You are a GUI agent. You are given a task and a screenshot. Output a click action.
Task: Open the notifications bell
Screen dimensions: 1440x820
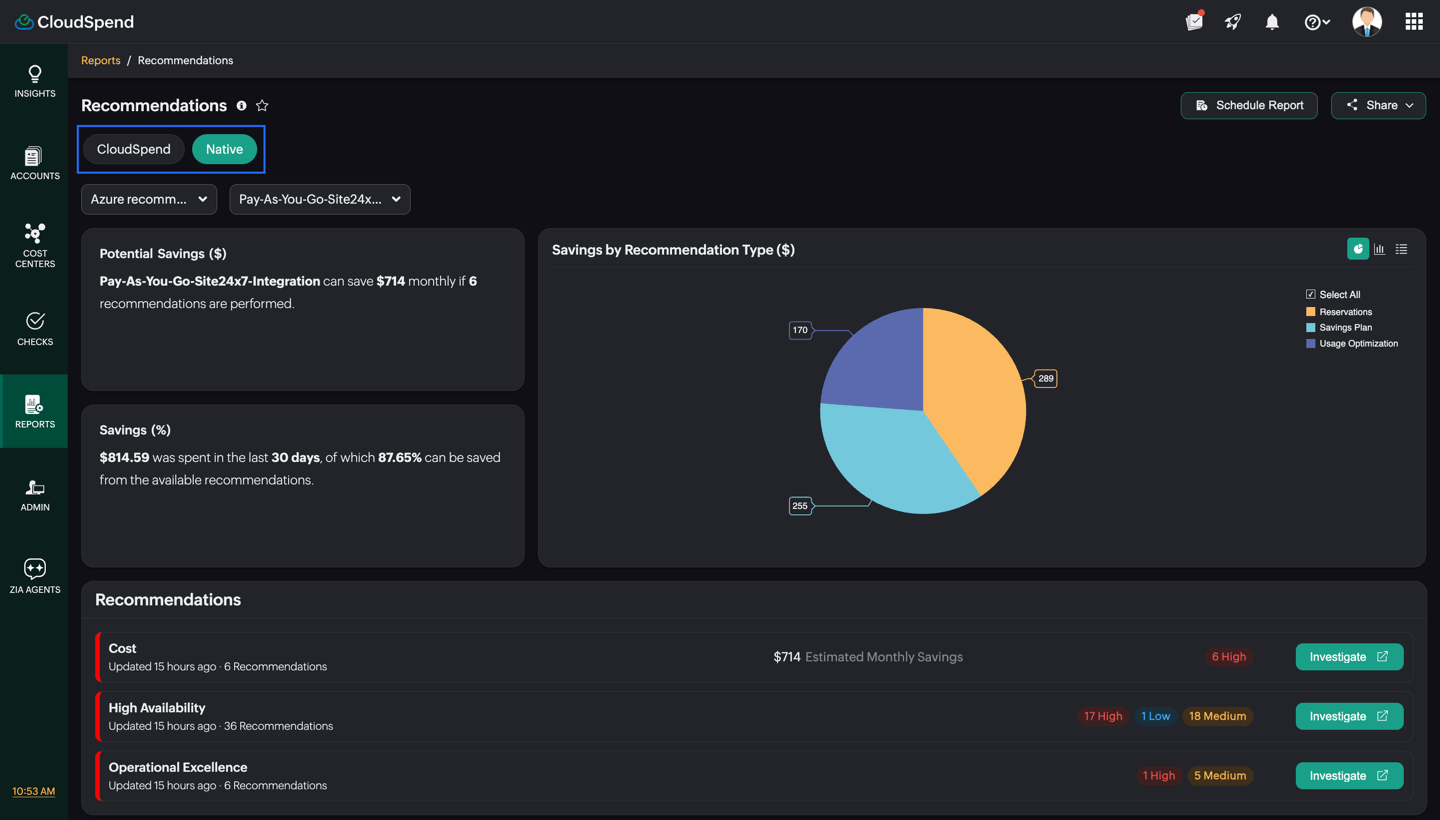tap(1272, 22)
